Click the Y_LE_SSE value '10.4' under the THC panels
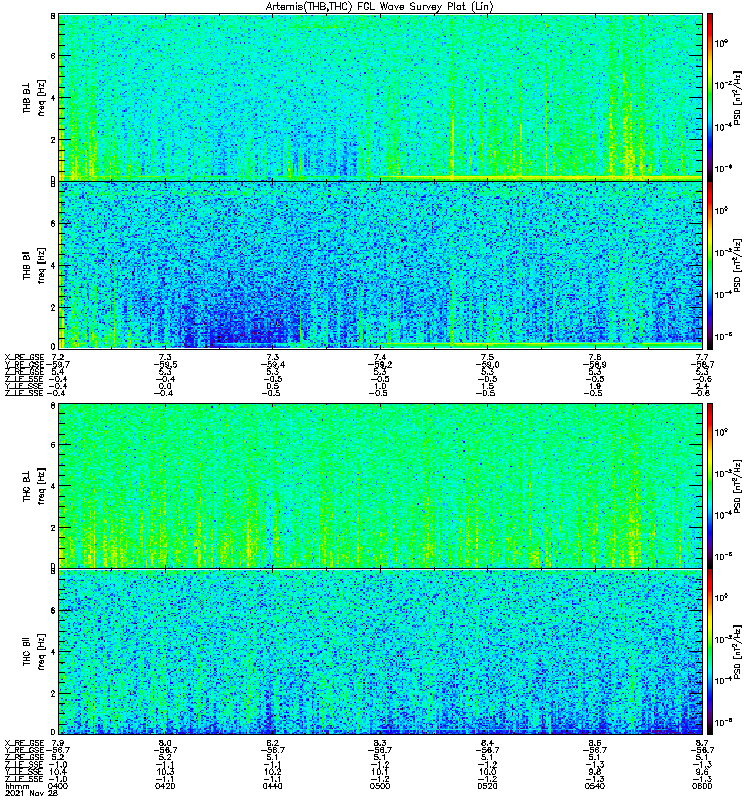The image size is (750, 800). click(58, 772)
